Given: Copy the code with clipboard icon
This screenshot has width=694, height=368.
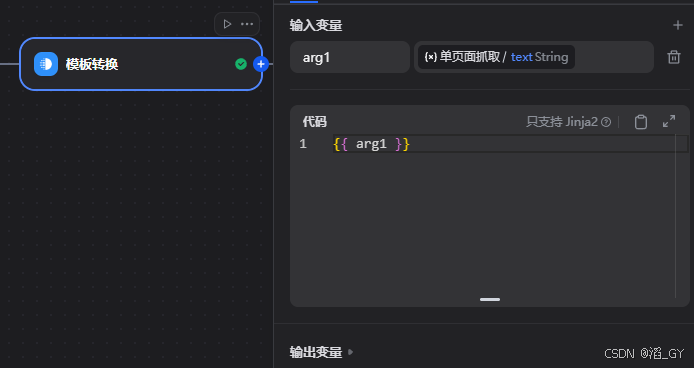Looking at the screenshot, I should point(640,122).
